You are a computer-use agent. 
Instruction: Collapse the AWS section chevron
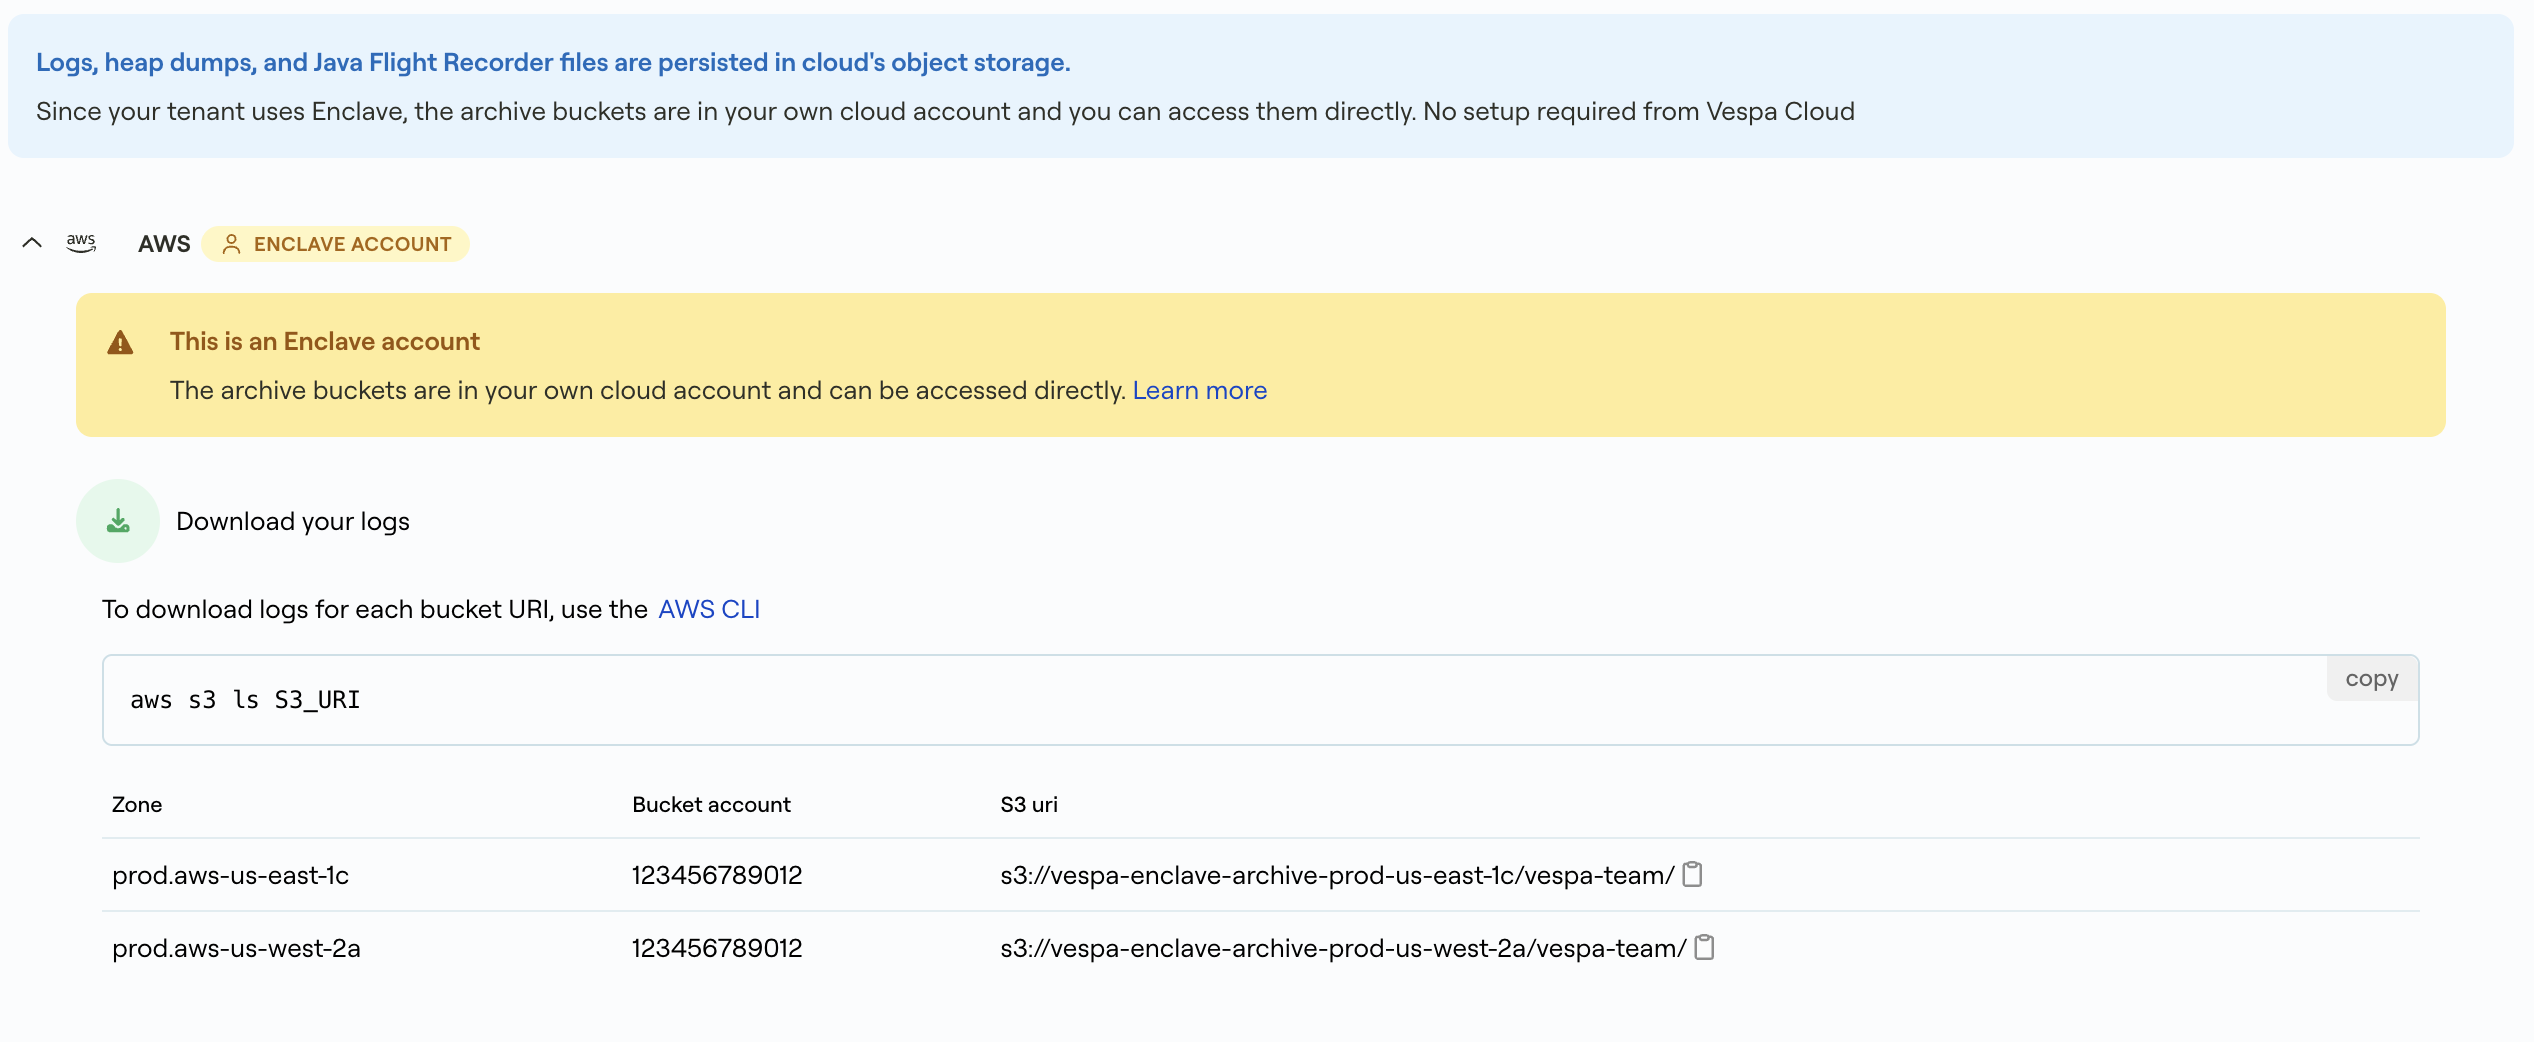(32, 243)
